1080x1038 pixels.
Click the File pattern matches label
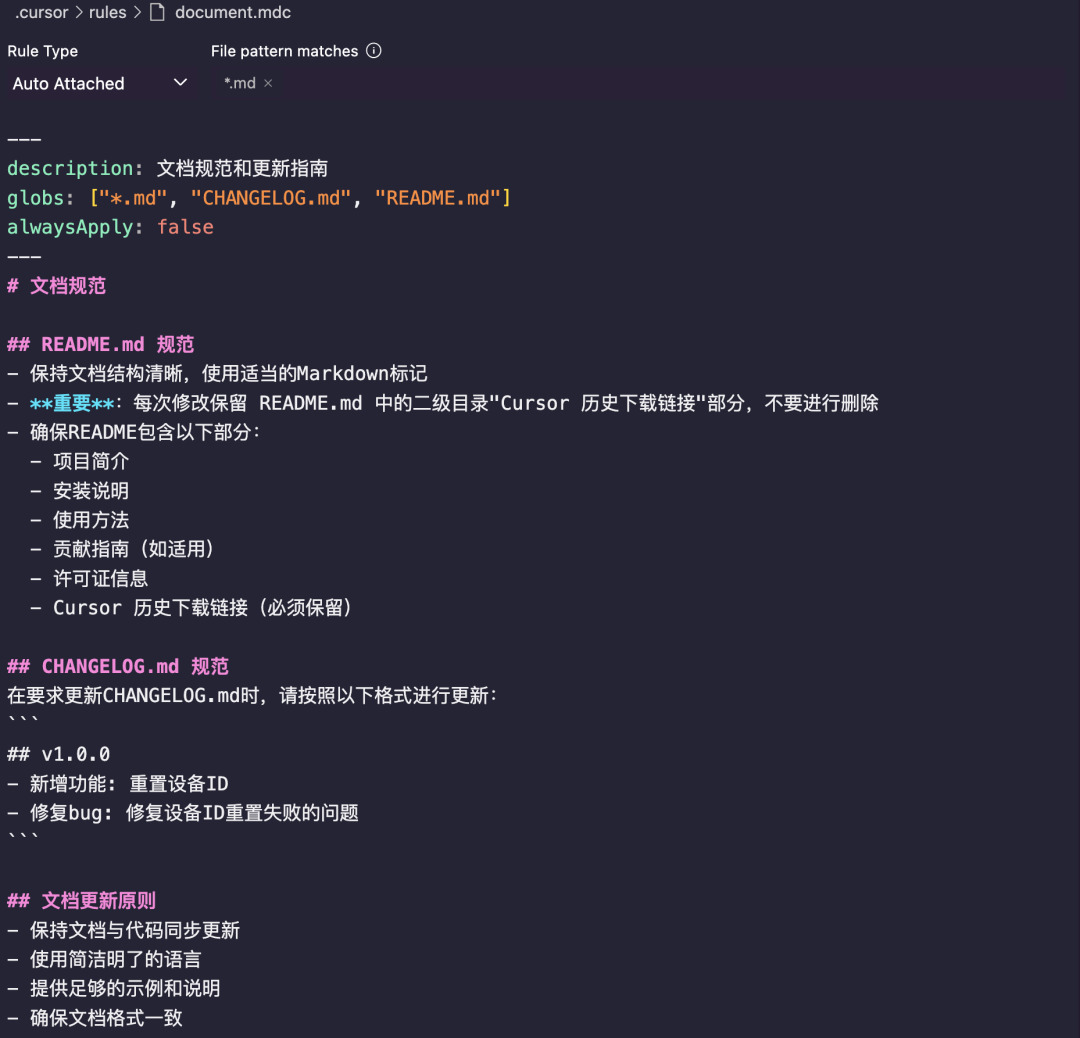284,51
